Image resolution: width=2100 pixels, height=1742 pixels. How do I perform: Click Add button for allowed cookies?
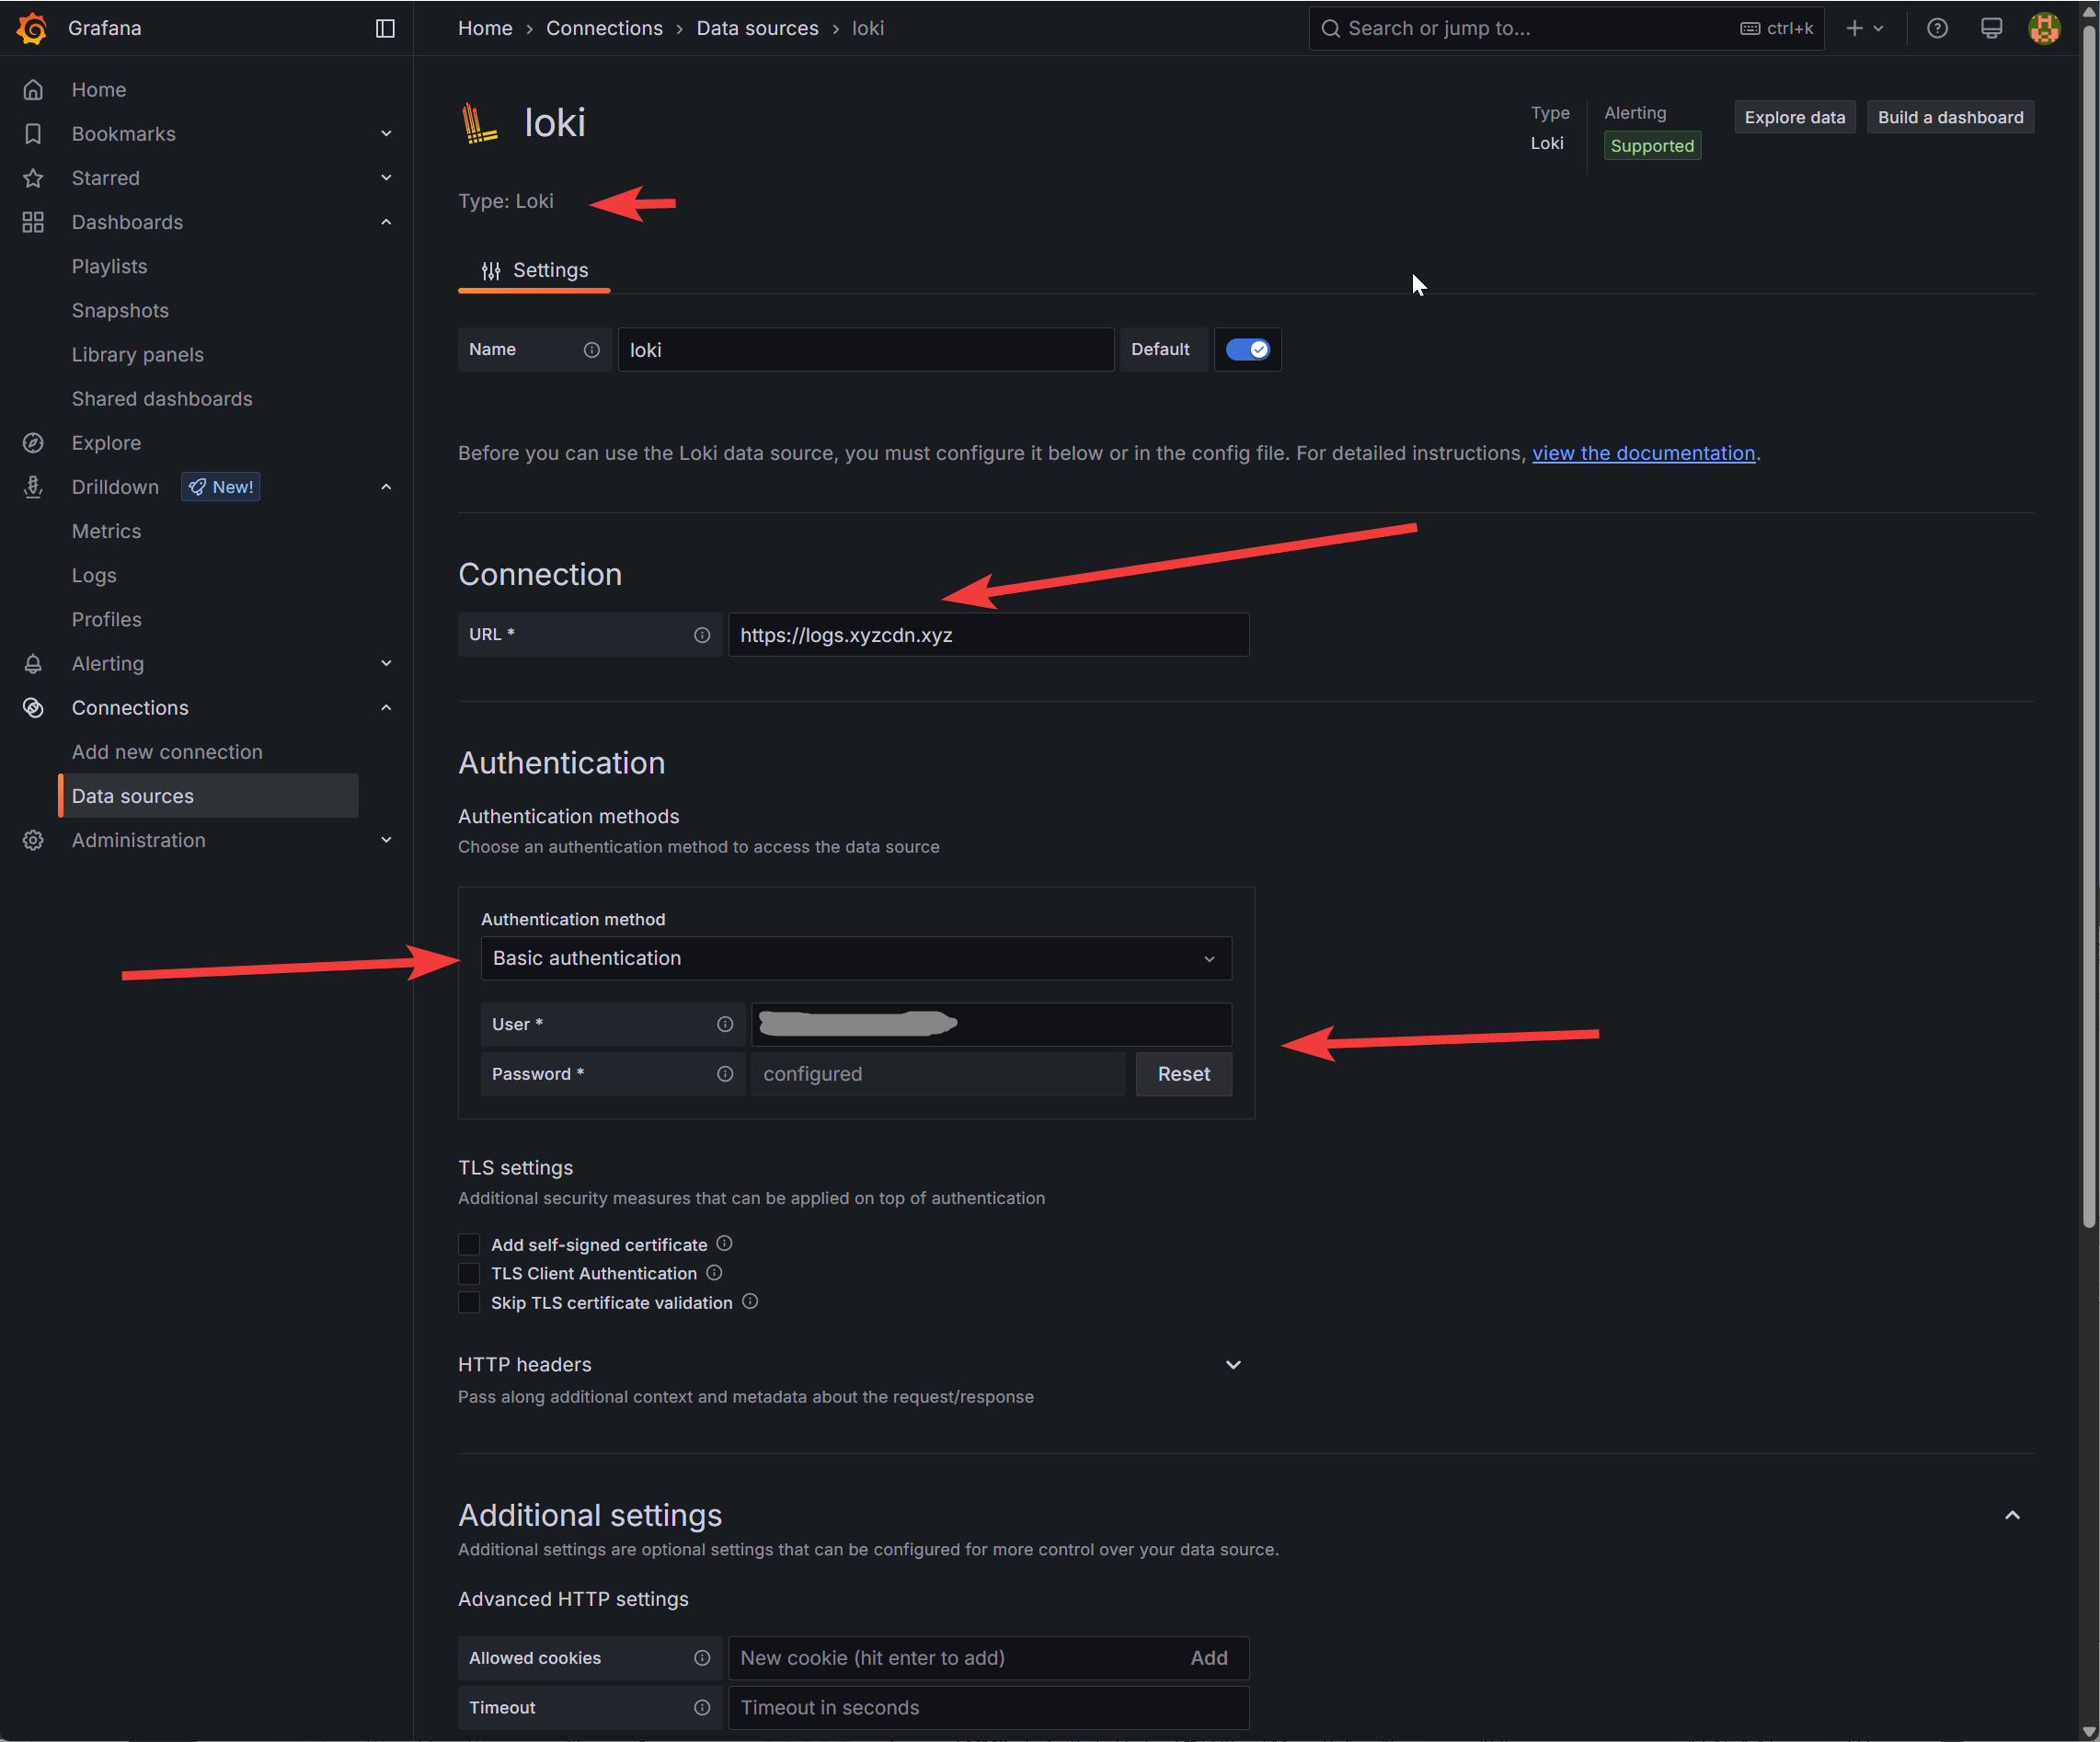[1209, 1658]
